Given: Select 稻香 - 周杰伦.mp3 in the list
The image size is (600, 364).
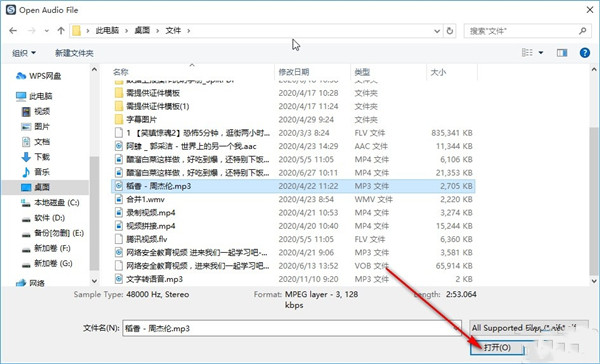Looking at the screenshot, I should point(293,186).
